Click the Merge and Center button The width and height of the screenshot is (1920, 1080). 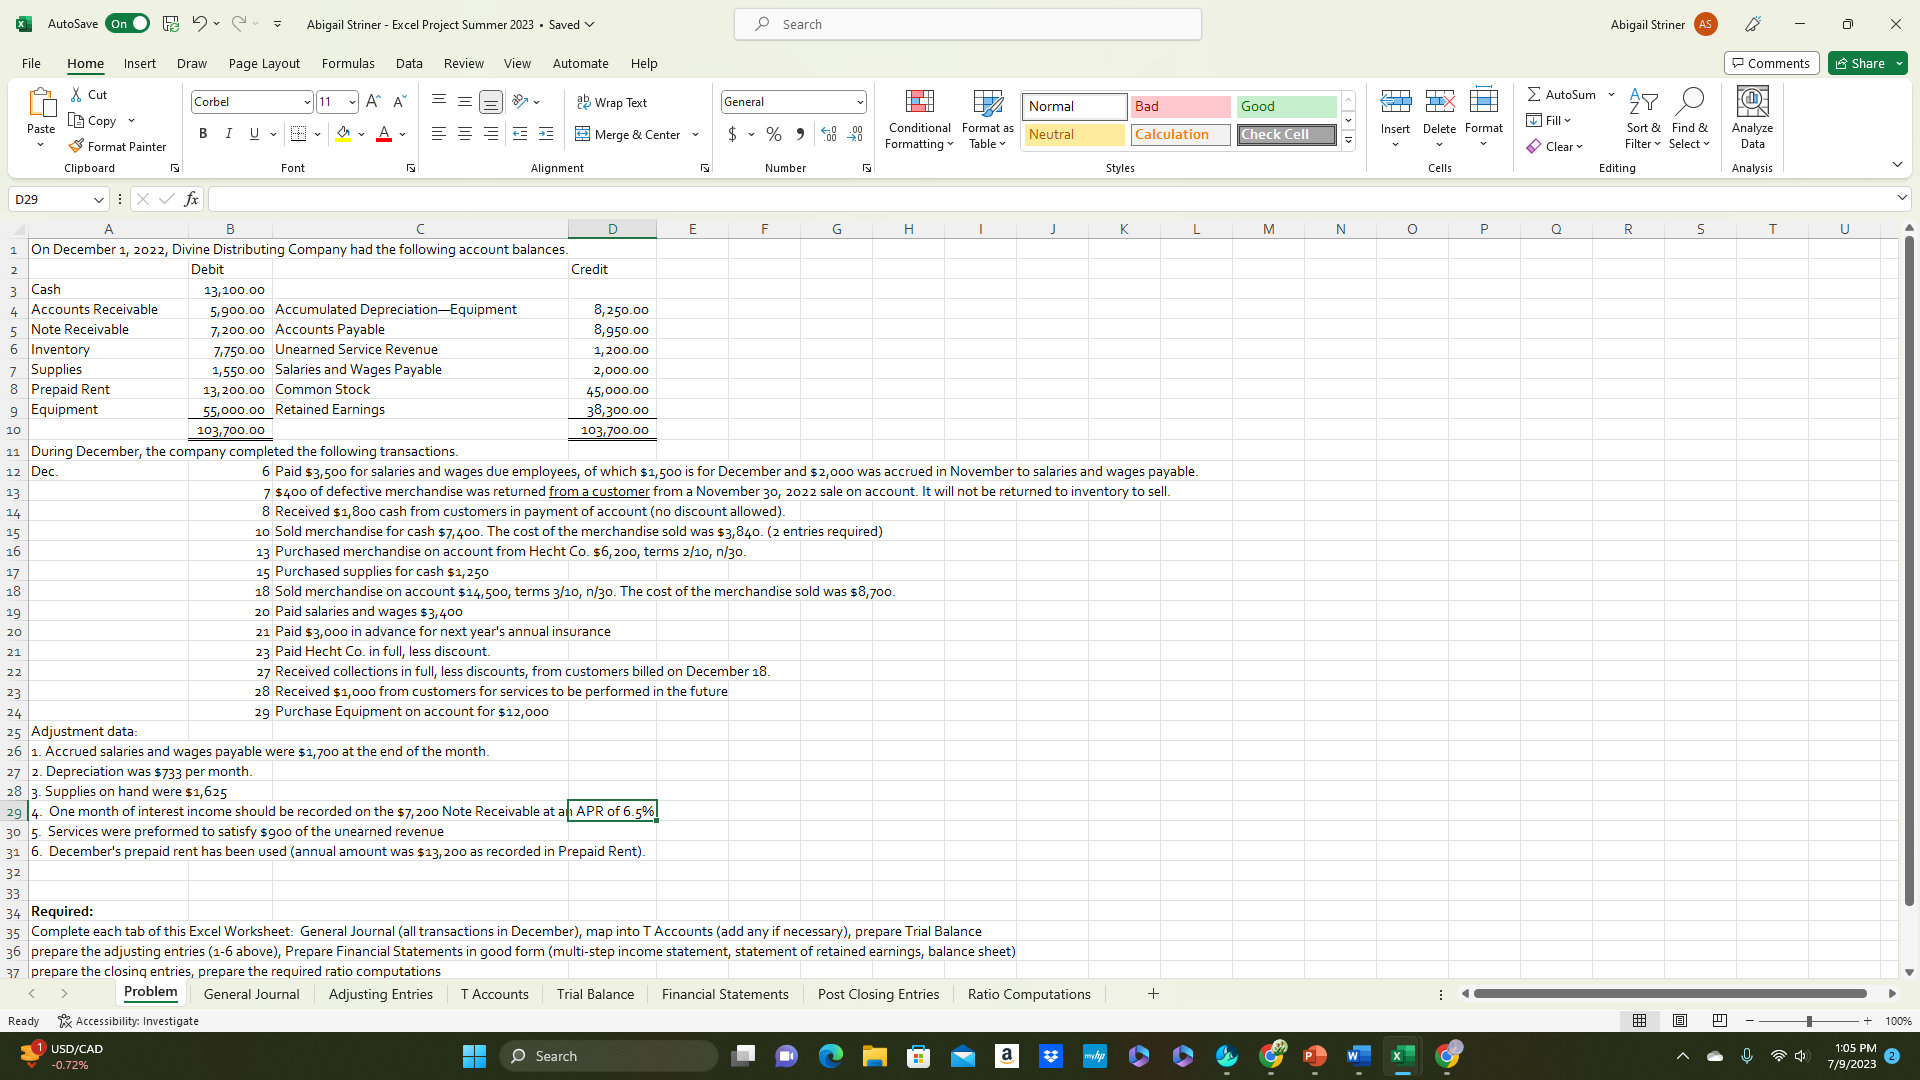(630, 133)
